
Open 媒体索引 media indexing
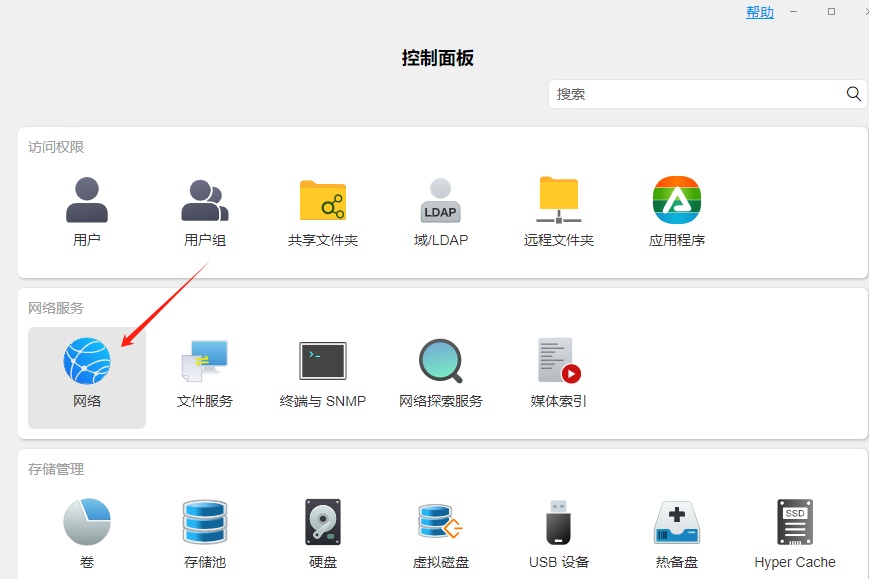click(559, 372)
